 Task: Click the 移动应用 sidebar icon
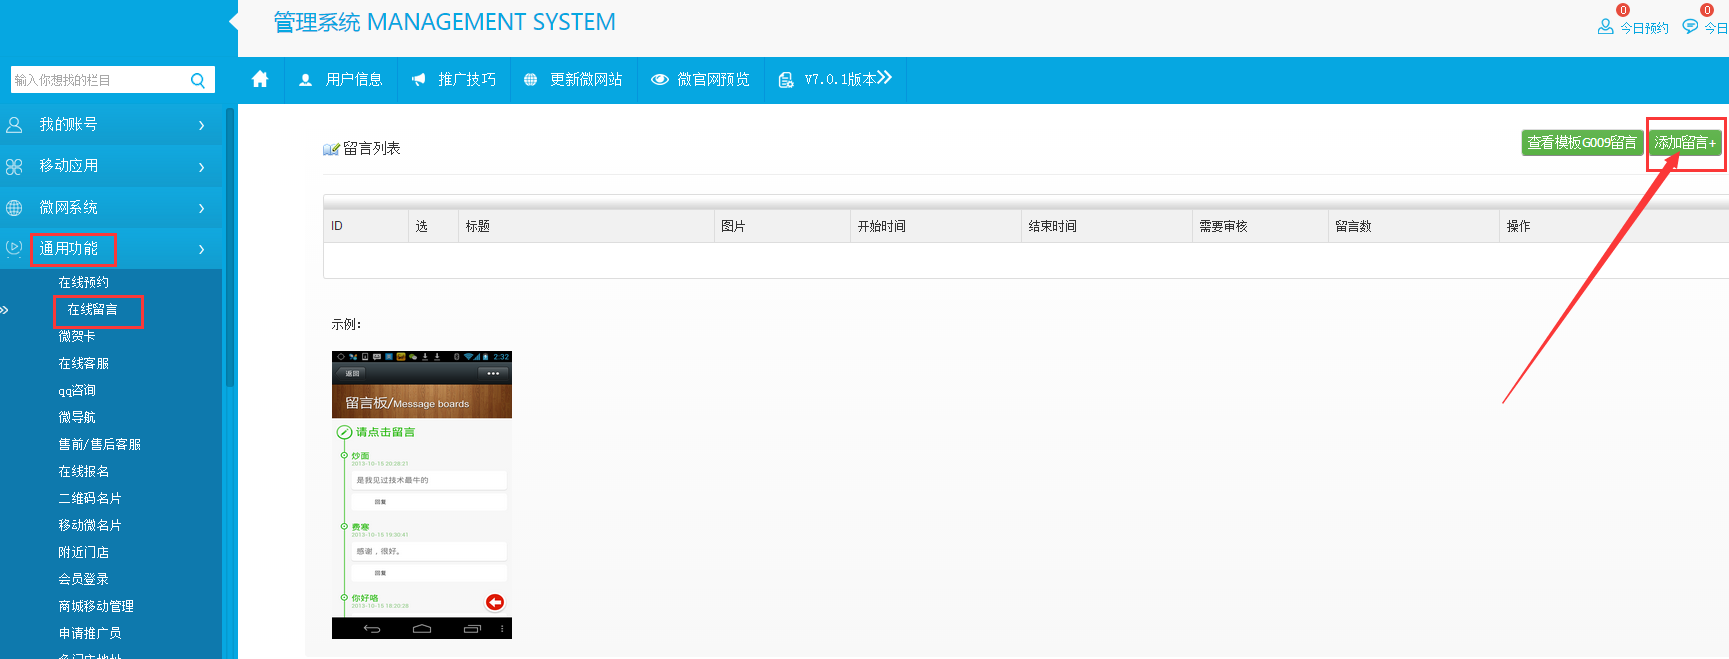pos(14,167)
